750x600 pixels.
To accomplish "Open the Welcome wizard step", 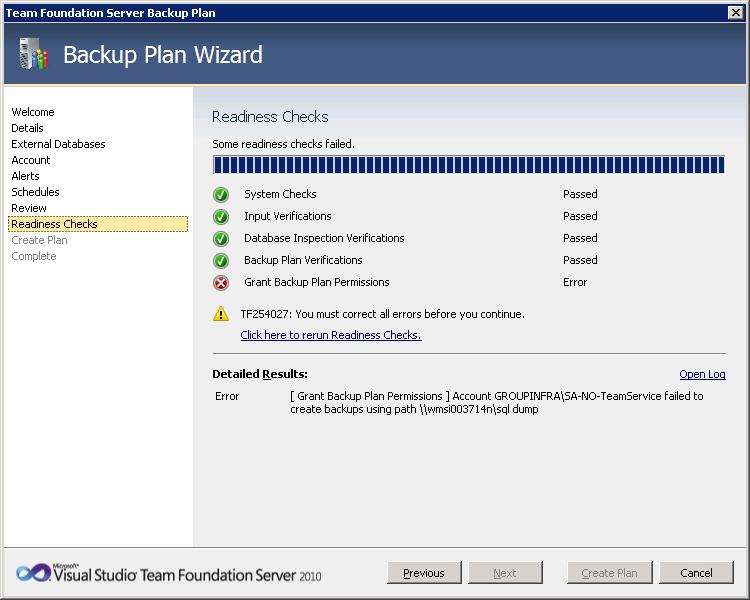I will tap(33, 112).
